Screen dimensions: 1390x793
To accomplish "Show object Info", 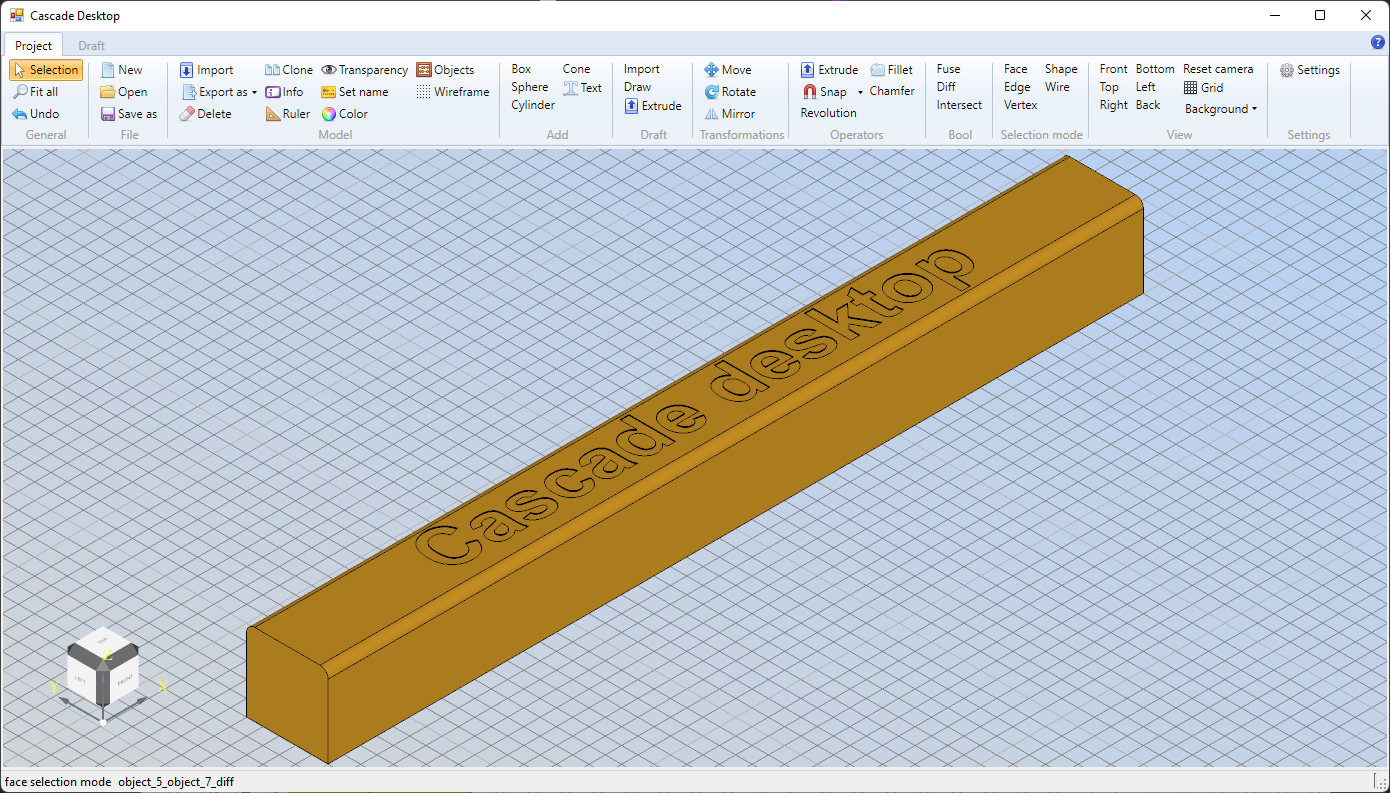I will [284, 92].
